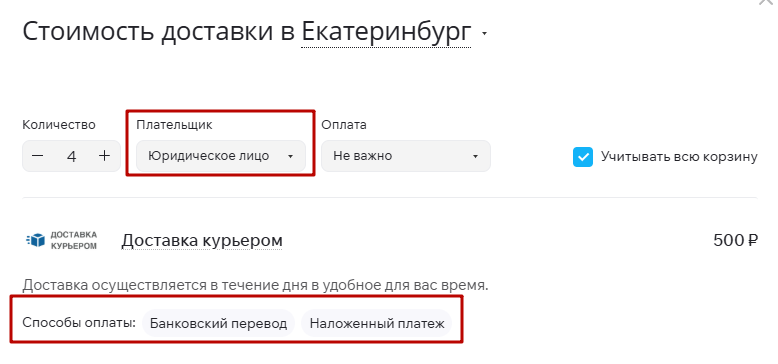Click the delivery time description text
Screen dimensions: 778x364
point(256,286)
